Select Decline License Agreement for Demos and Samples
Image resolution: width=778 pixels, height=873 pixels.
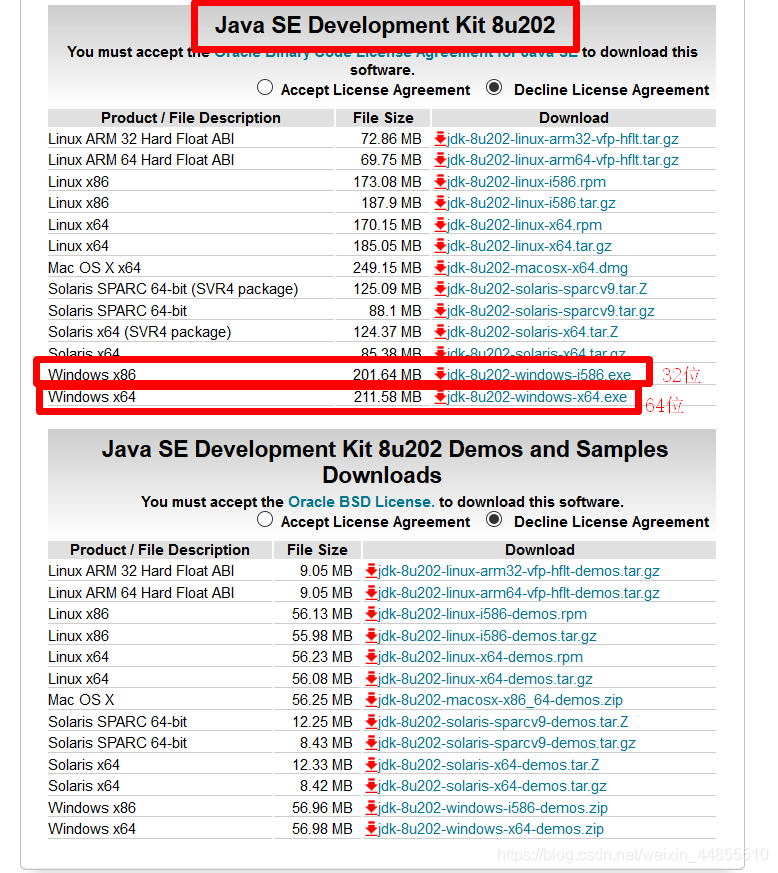[494, 520]
